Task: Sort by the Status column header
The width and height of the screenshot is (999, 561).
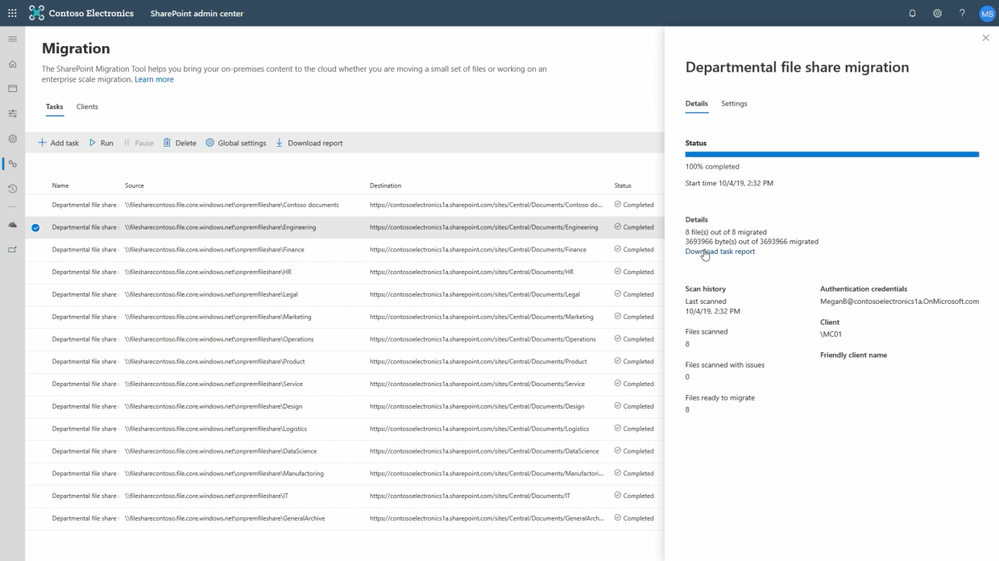Action: (x=622, y=185)
